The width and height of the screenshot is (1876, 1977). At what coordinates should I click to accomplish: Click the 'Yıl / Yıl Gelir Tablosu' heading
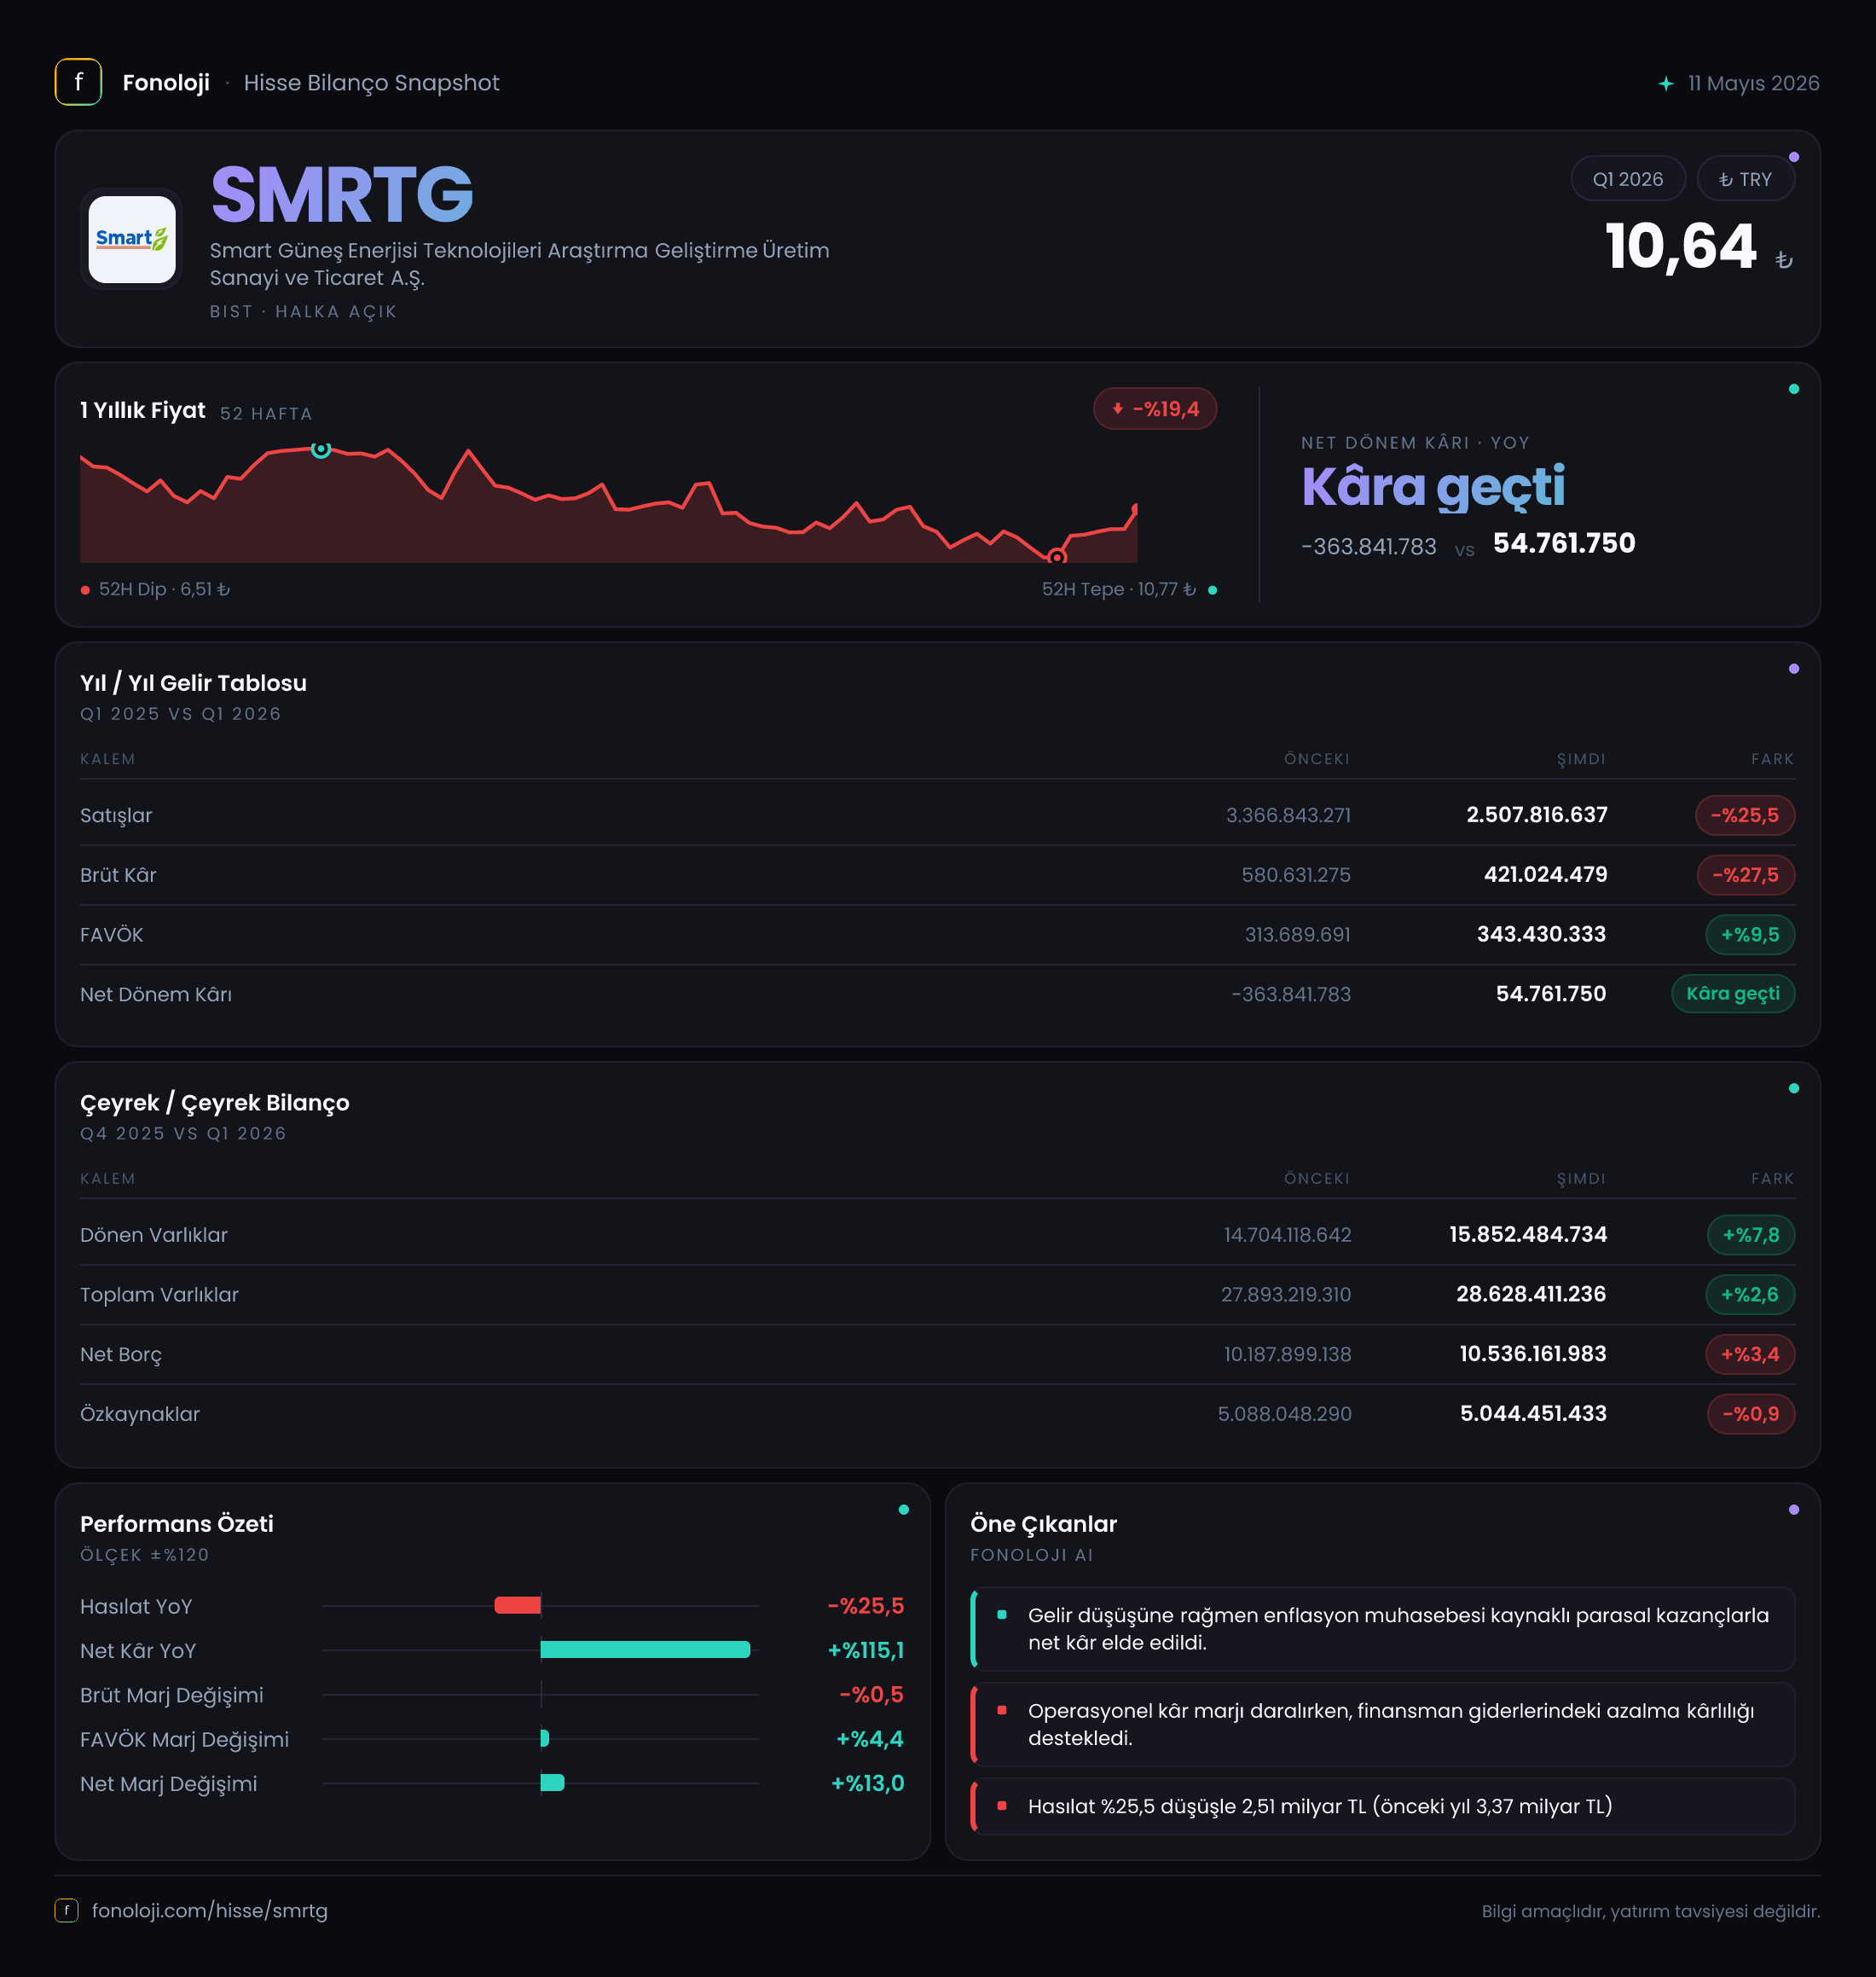pyautogui.click(x=193, y=683)
